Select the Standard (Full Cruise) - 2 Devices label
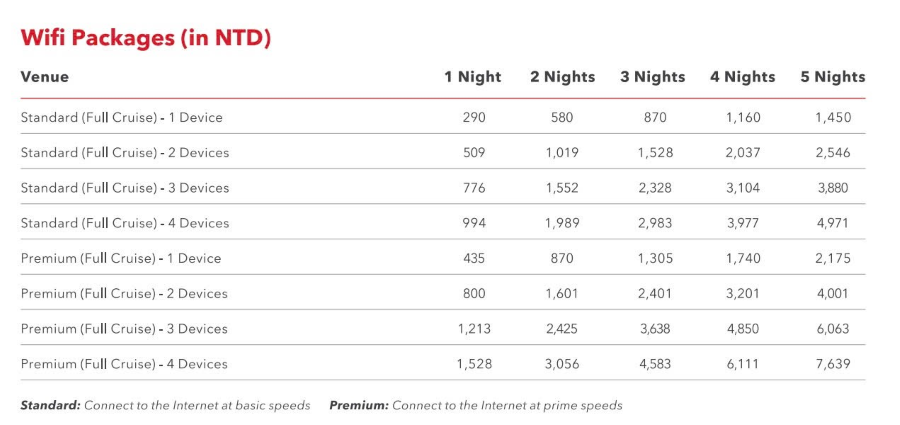The image size is (900, 425). click(125, 153)
